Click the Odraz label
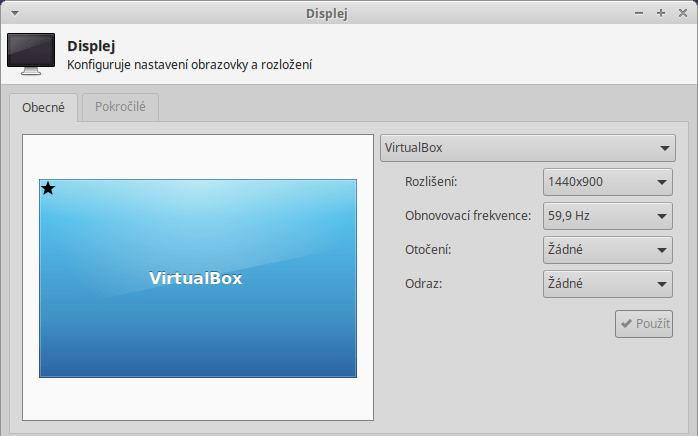 [x=423, y=284]
